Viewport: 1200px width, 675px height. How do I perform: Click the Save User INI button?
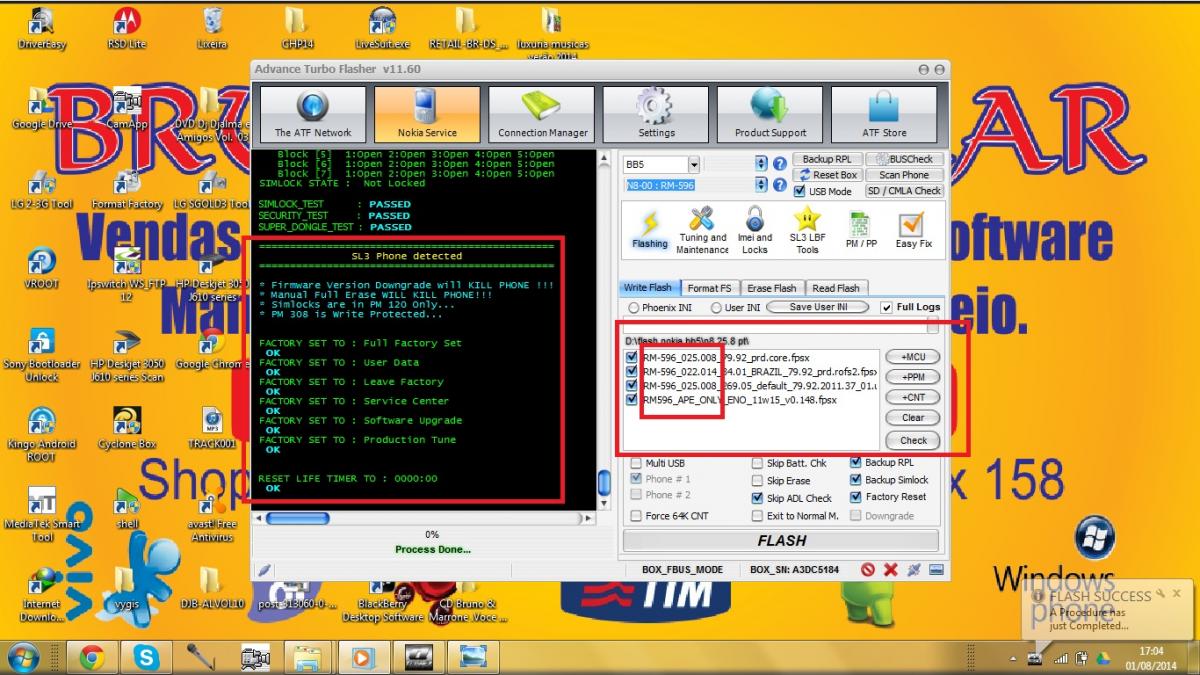click(x=818, y=307)
